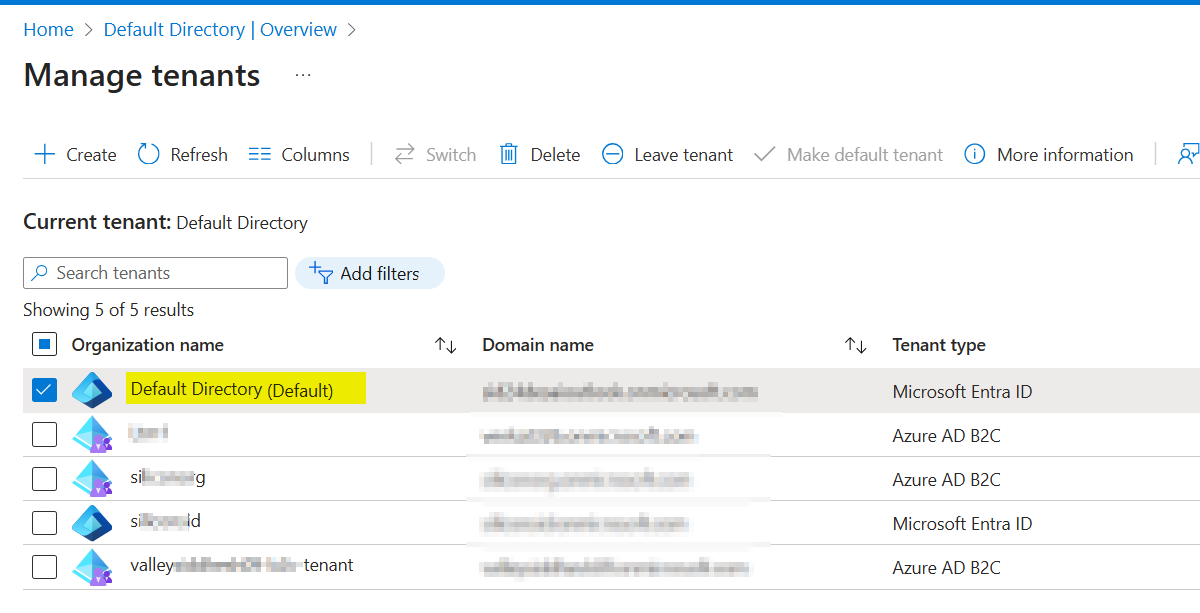
Task: Click the Tenant type column header
Action: (939, 345)
